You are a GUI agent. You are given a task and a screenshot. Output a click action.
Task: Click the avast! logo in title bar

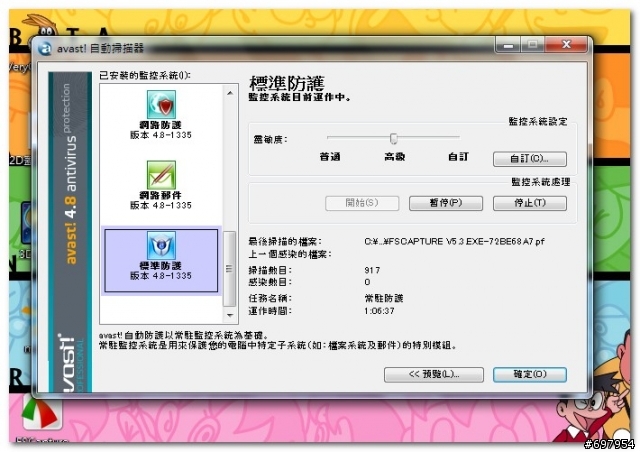tap(44, 49)
